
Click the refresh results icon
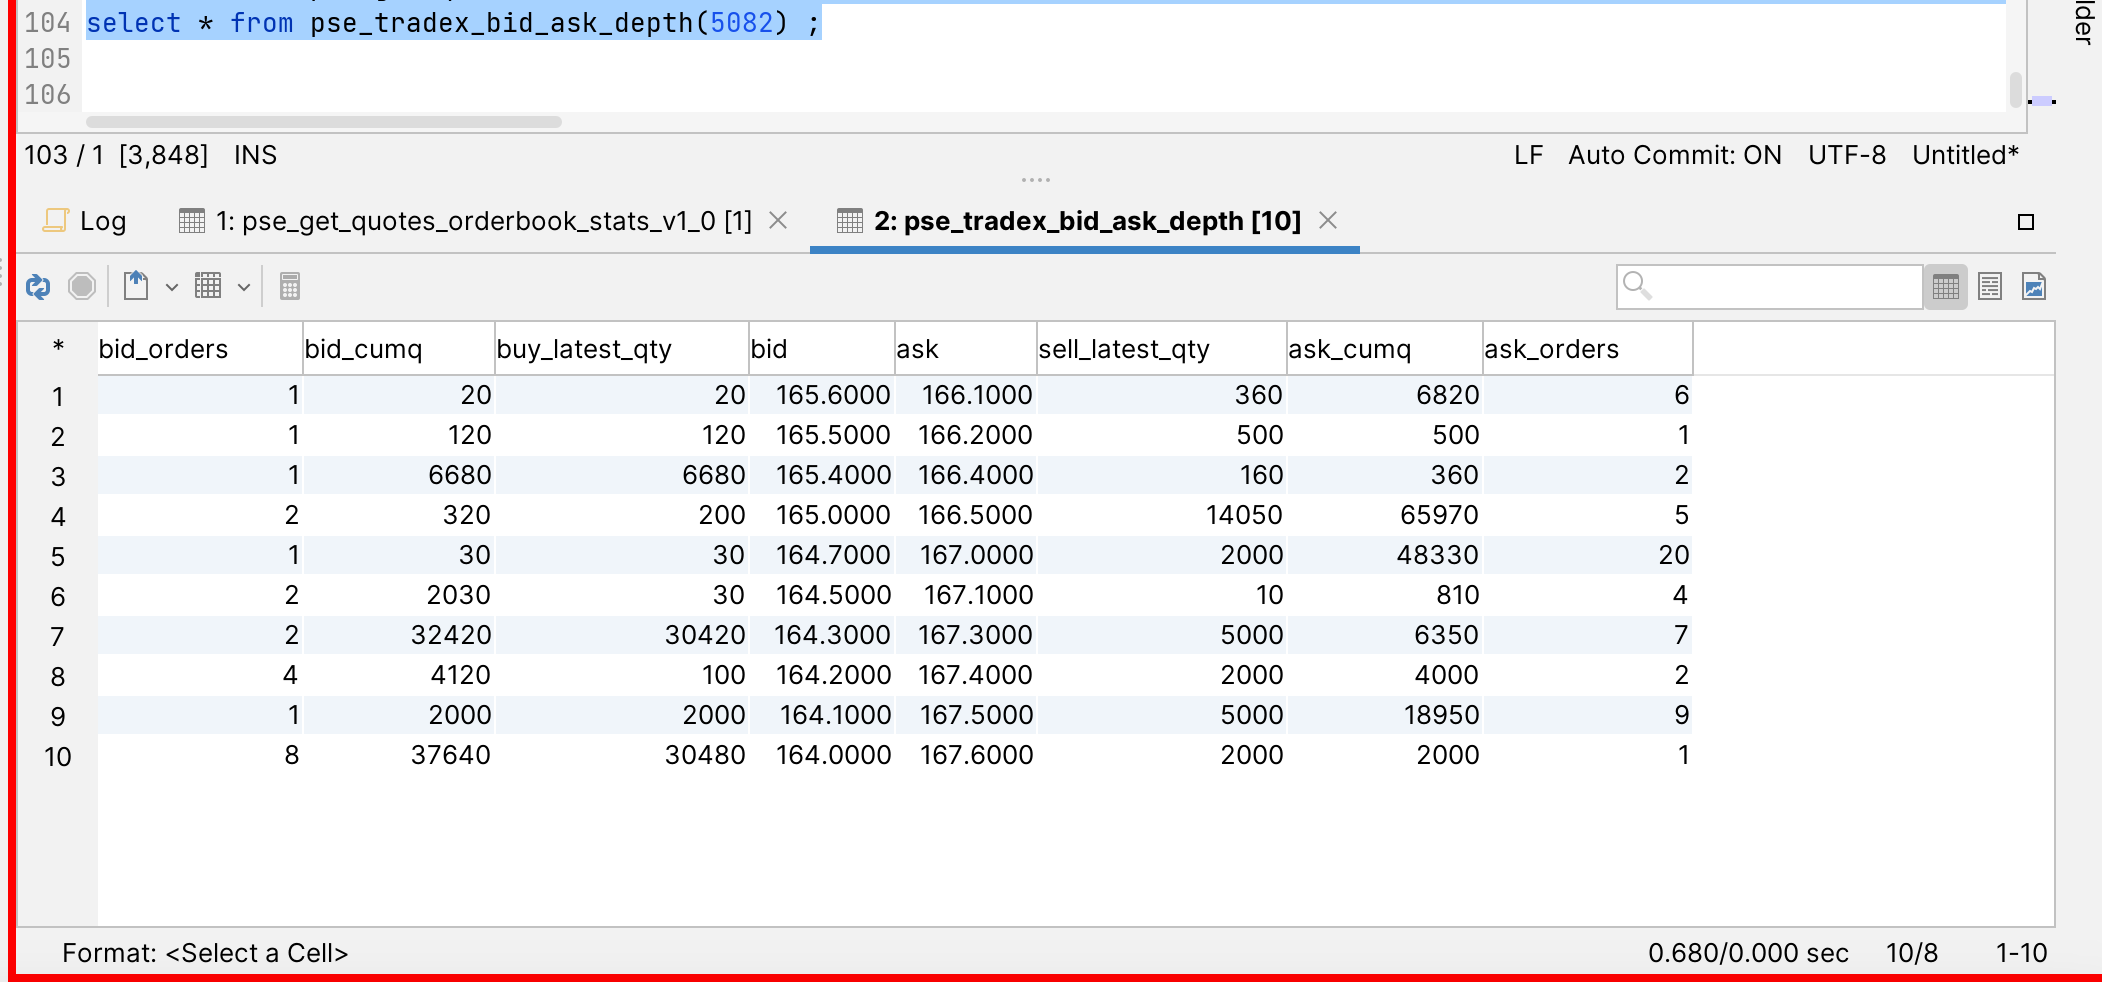(38, 287)
